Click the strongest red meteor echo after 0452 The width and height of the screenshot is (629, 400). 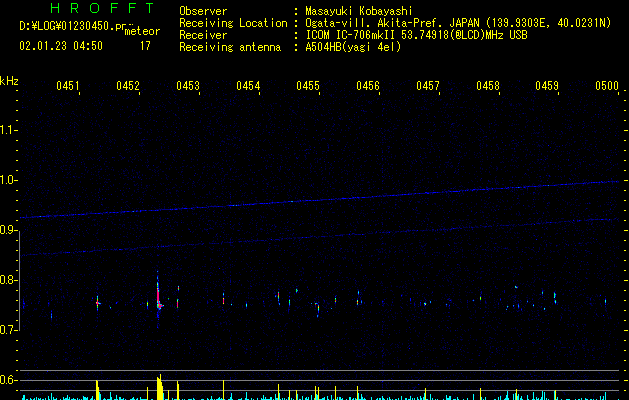(x=158, y=299)
